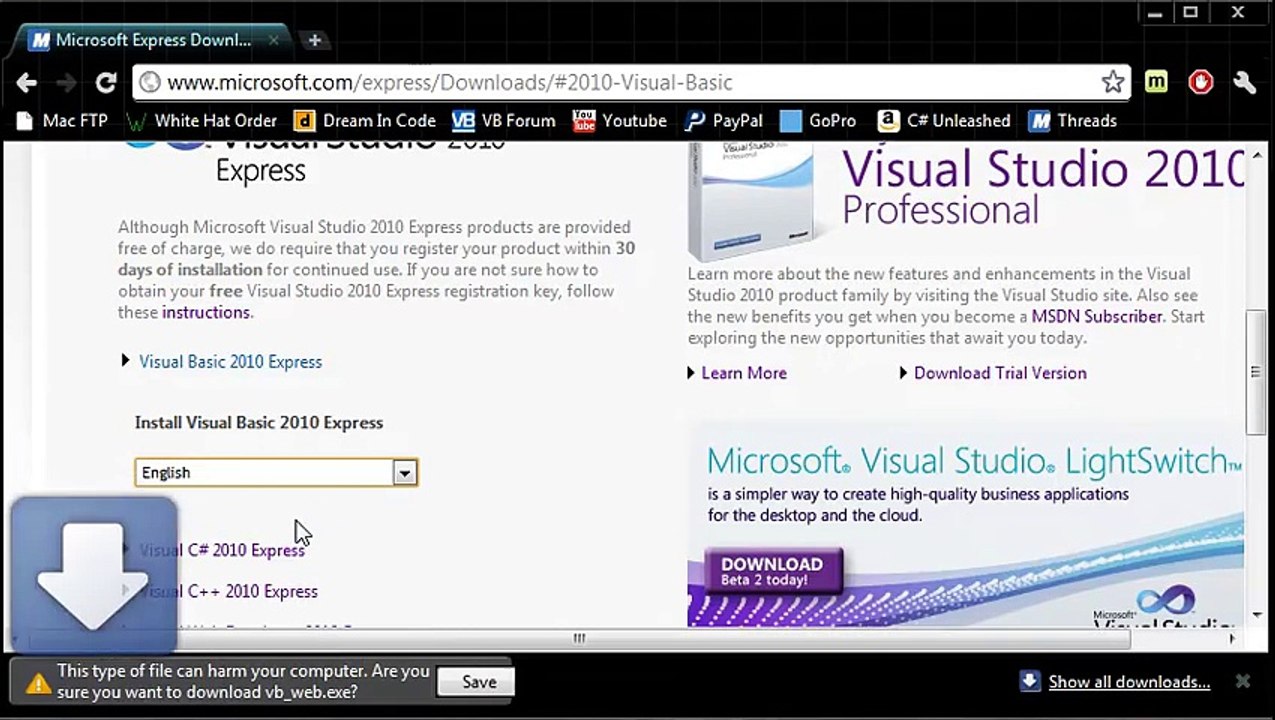Click the horizontal scrollbar right arrow
The image size is (1275, 720).
coord(1233,638)
